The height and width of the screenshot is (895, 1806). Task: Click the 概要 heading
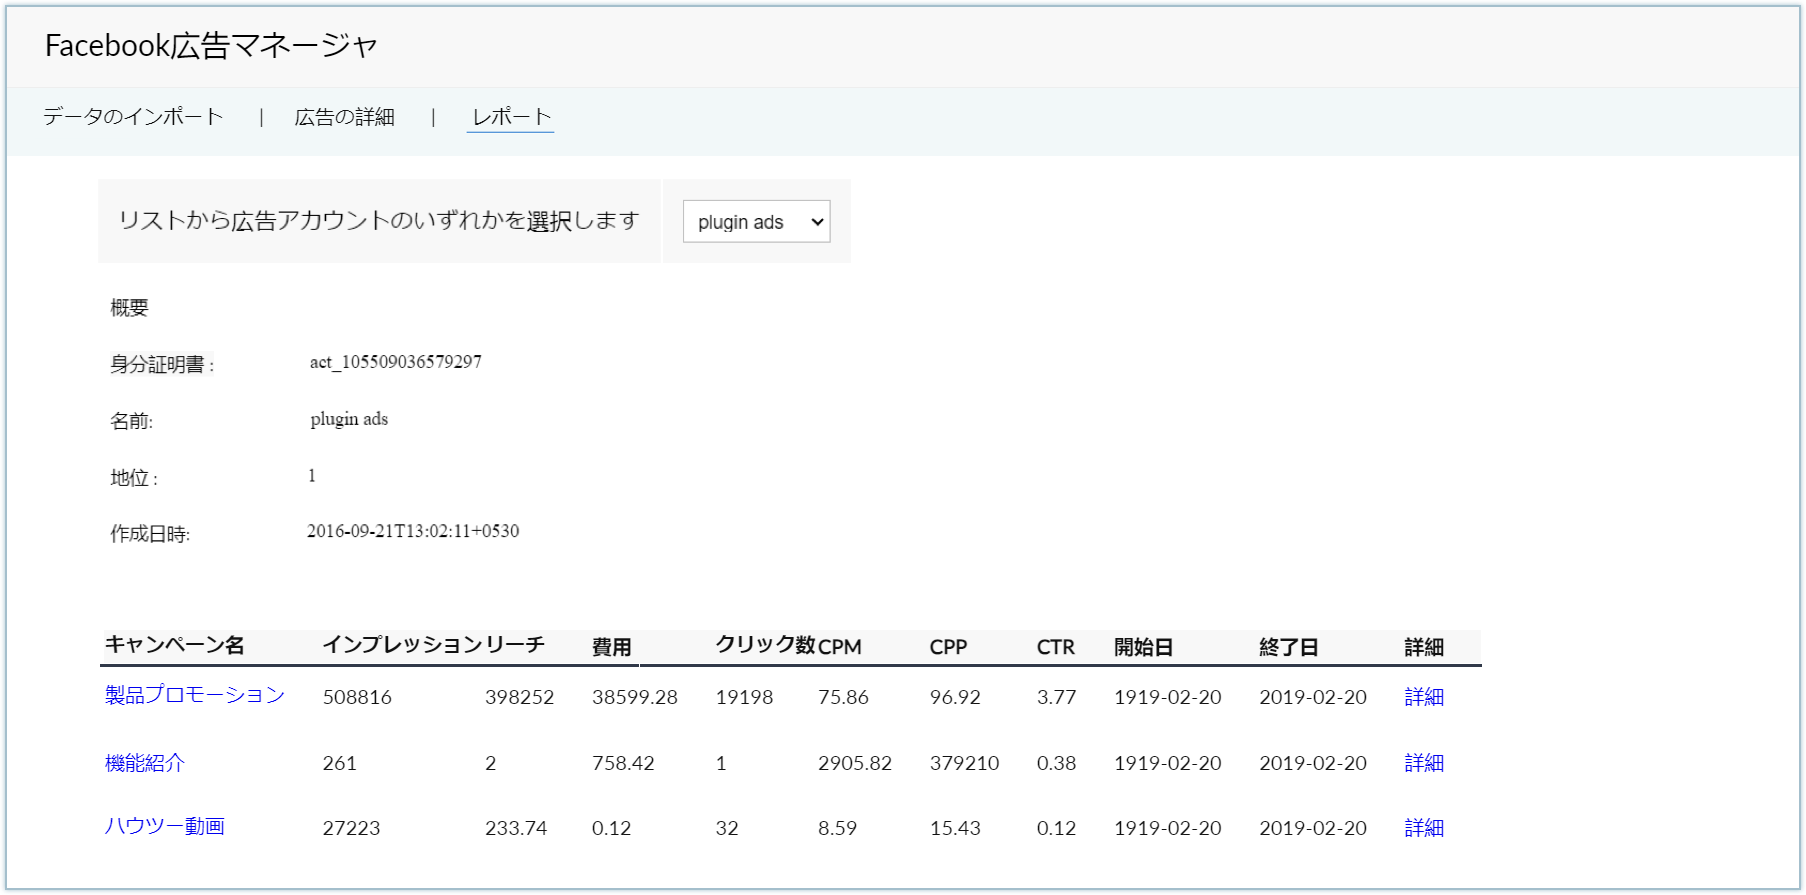[129, 308]
